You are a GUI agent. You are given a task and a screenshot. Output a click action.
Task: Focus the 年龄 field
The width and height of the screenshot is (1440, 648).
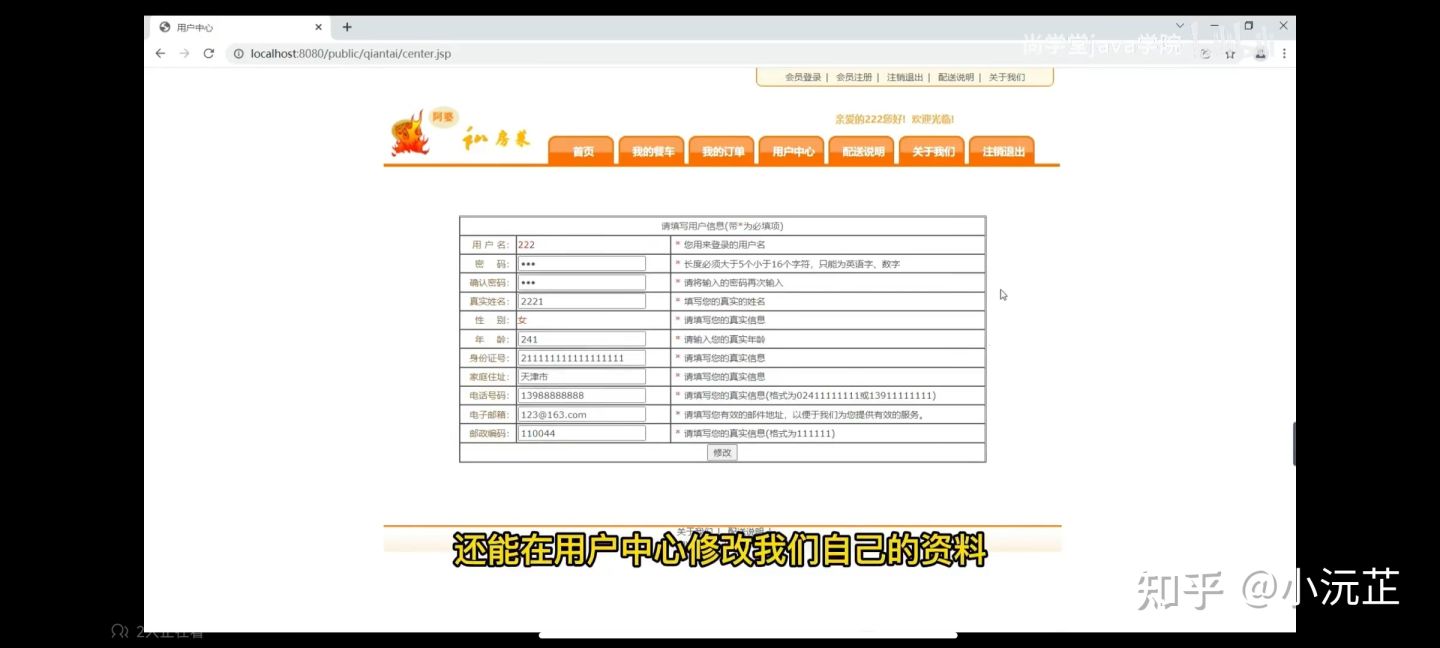[x=581, y=339]
